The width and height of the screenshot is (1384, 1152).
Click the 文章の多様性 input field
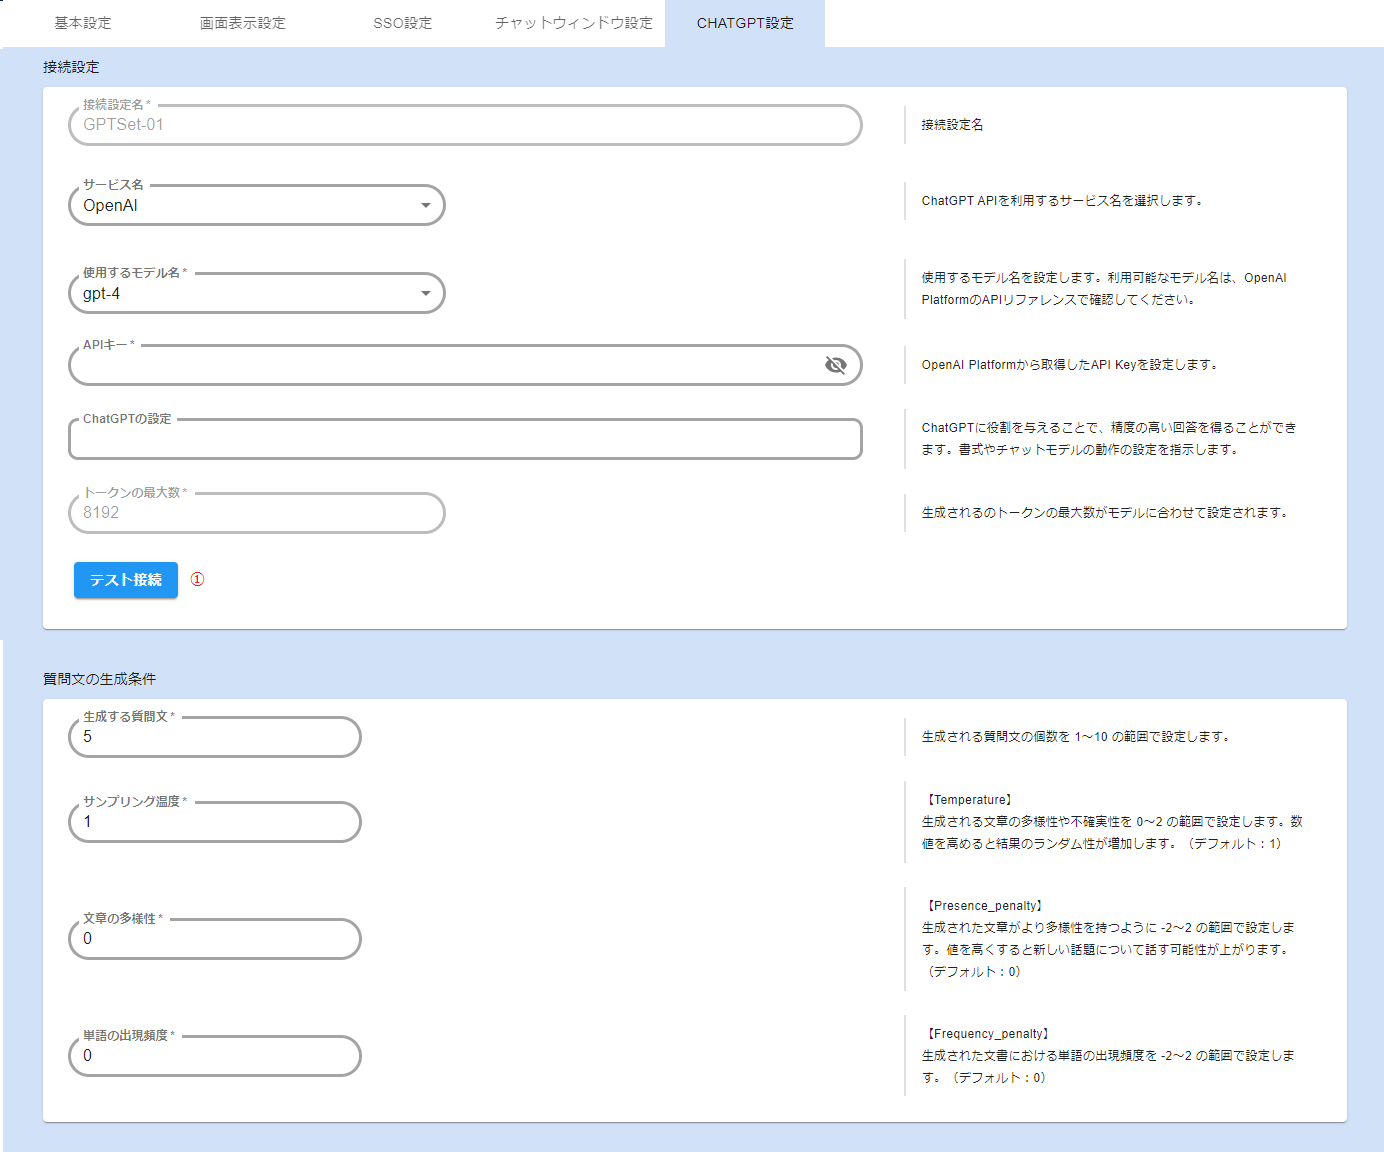point(215,939)
